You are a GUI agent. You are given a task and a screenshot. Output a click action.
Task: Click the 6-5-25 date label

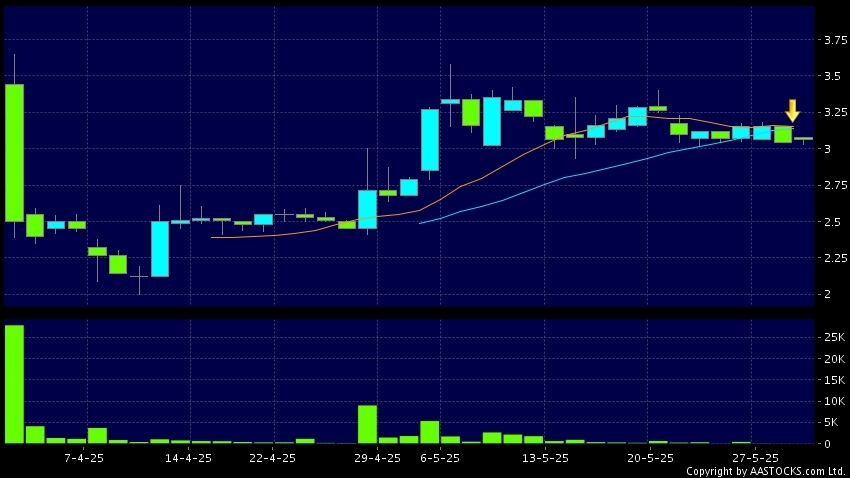(440, 458)
